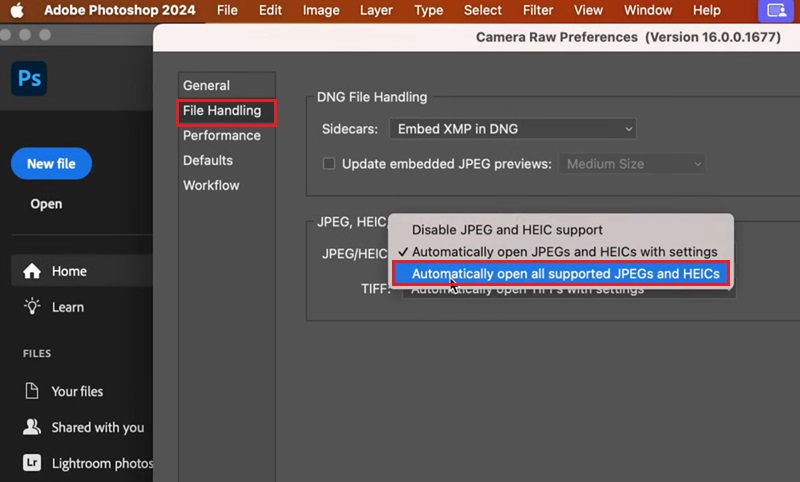Switch to the Defaults preferences tab

point(227,160)
